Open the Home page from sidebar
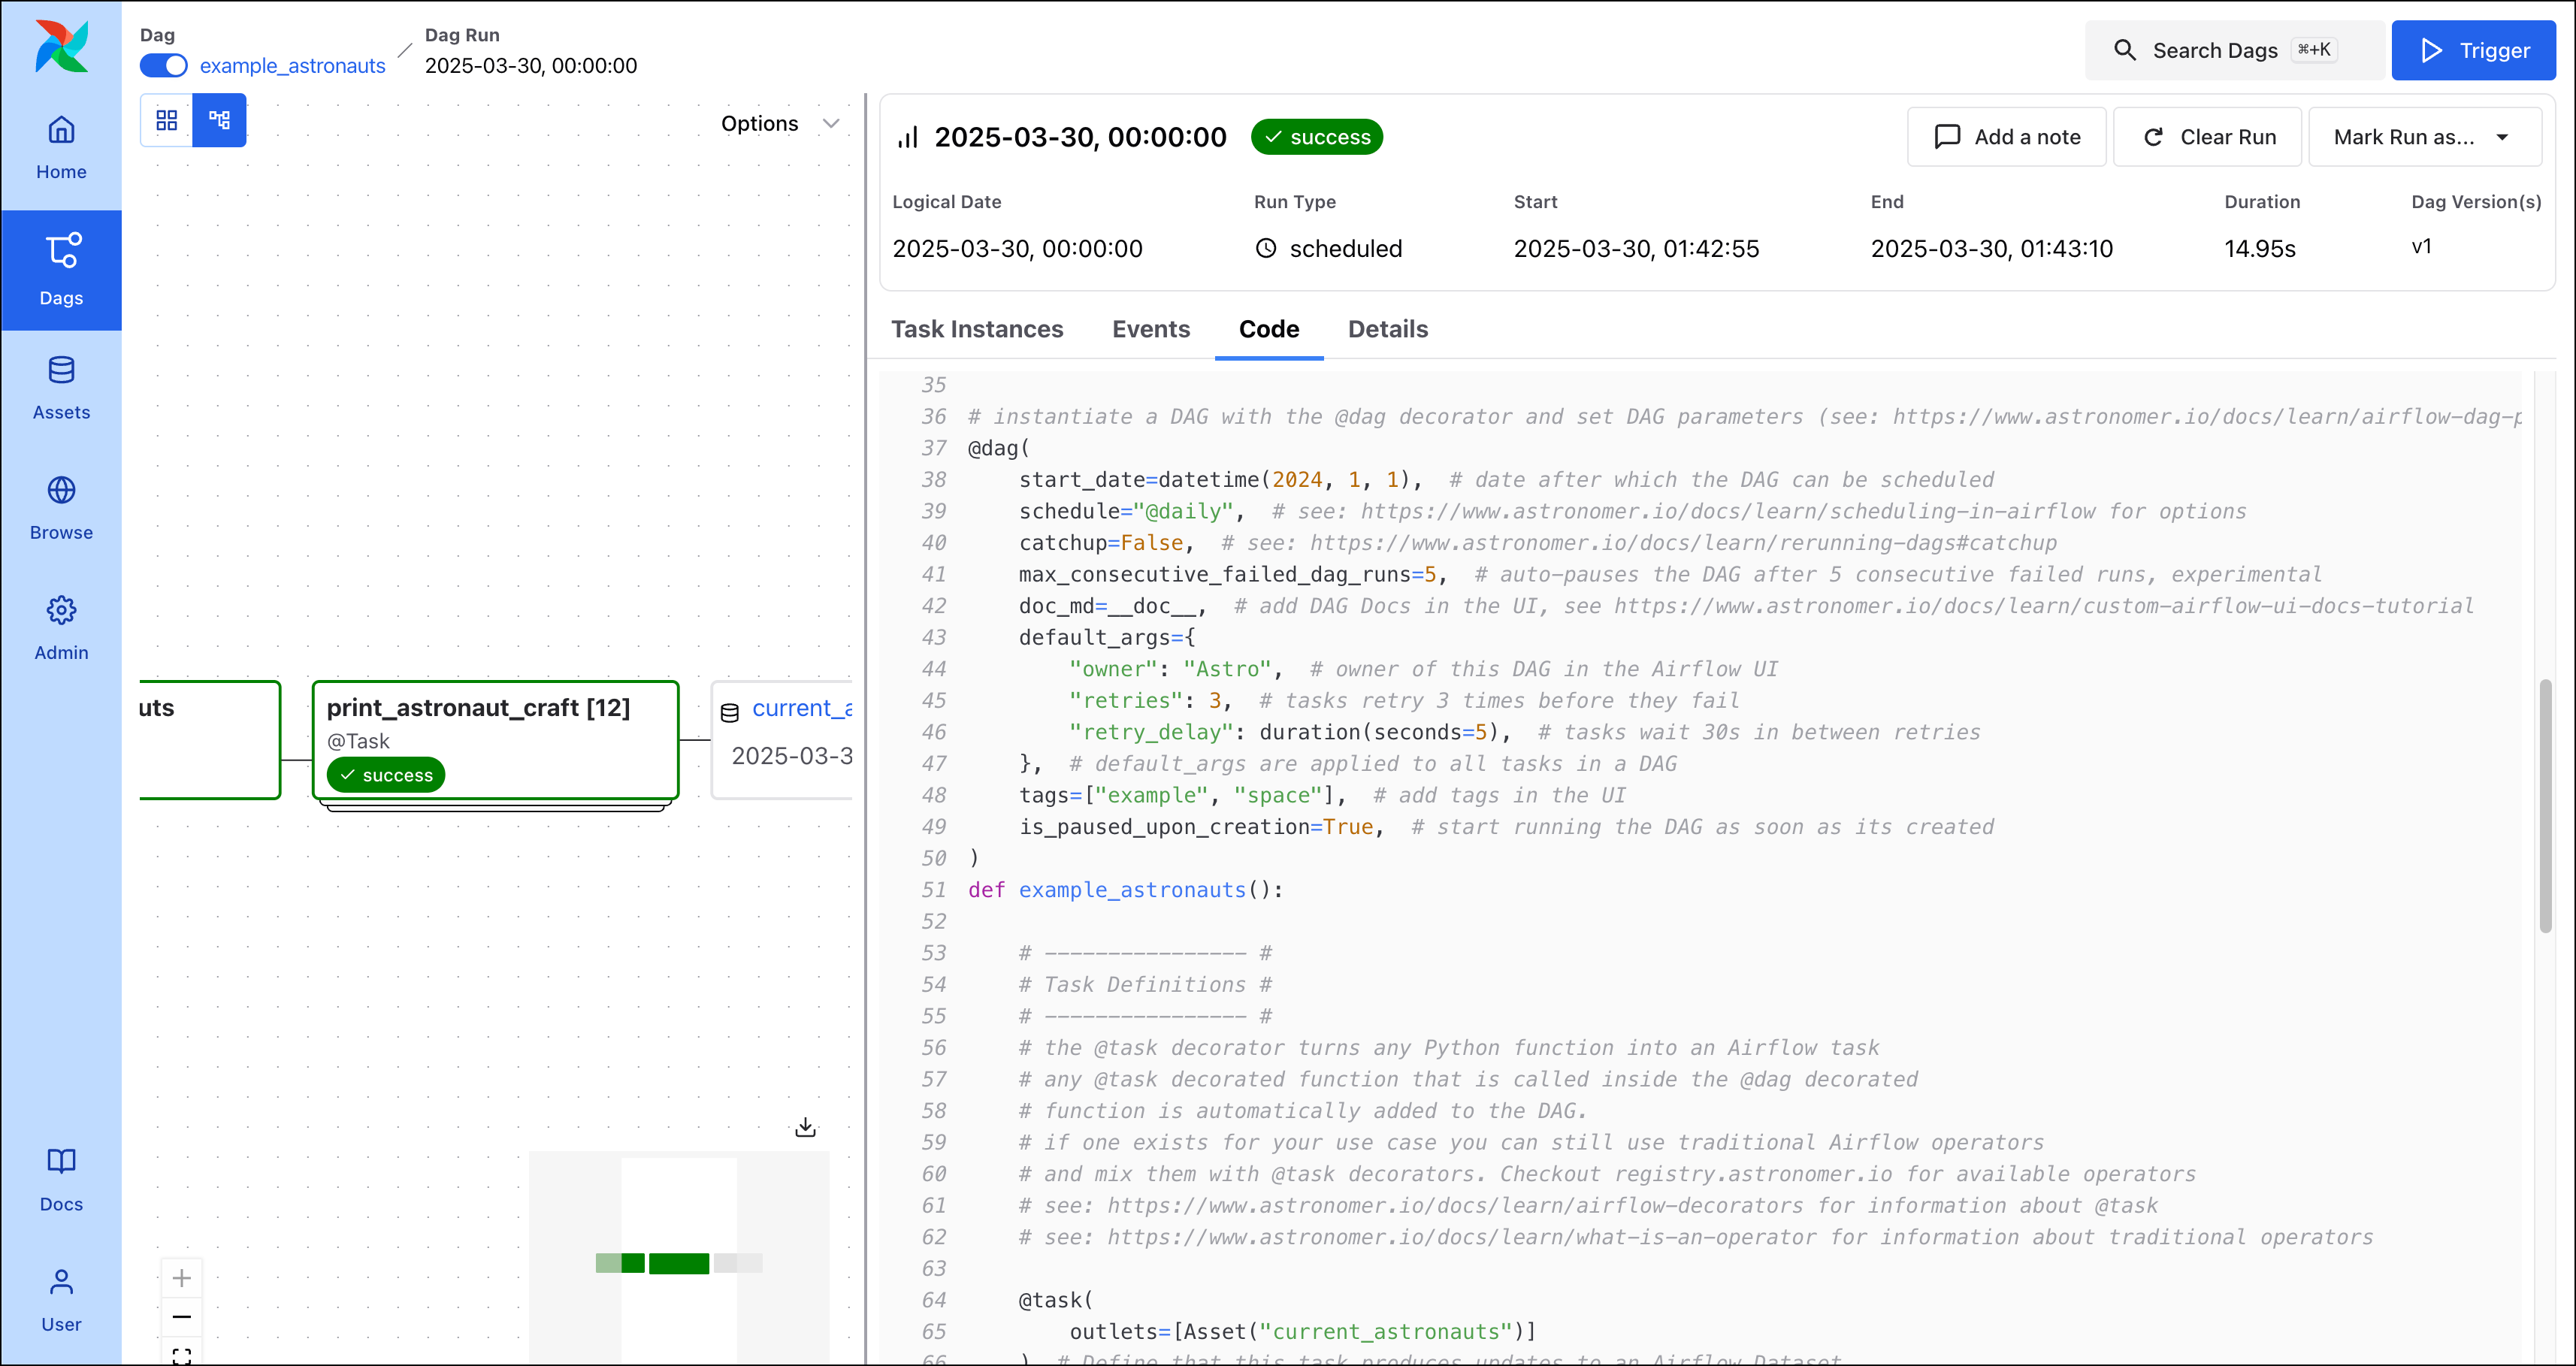The image size is (2576, 1366). (61, 145)
